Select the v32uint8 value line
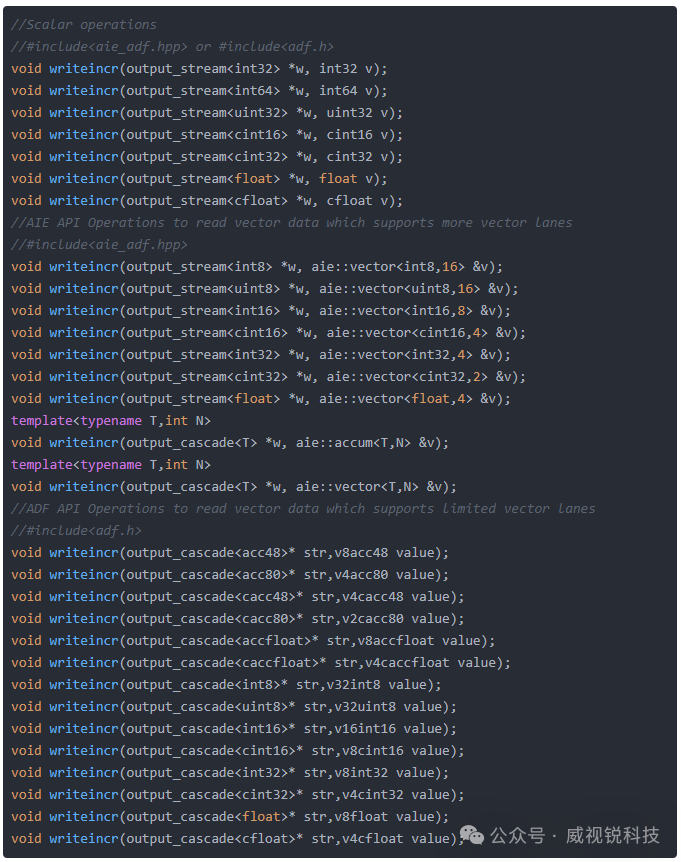Viewport: 681px width, 862px height. click(x=234, y=706)
